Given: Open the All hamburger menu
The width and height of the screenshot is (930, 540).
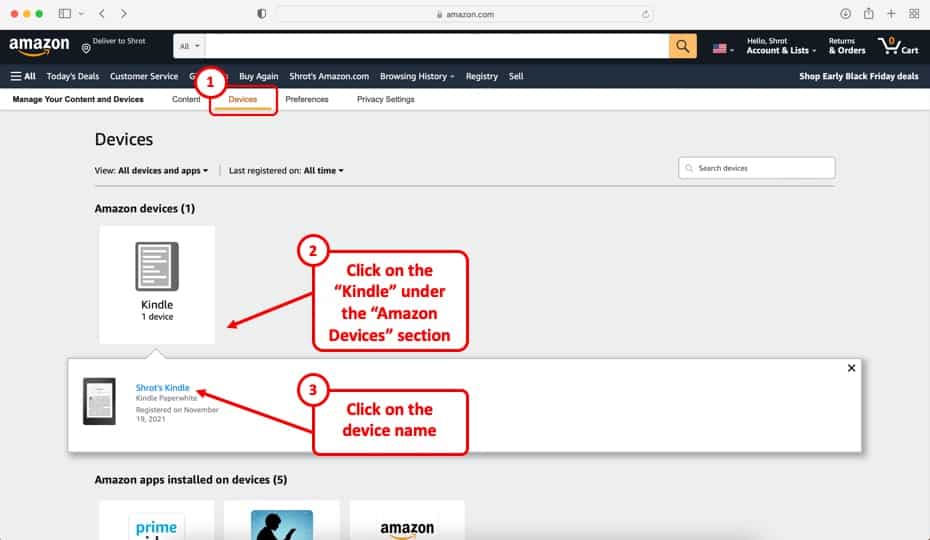Looking at the screenshot, I should point(23,76).
